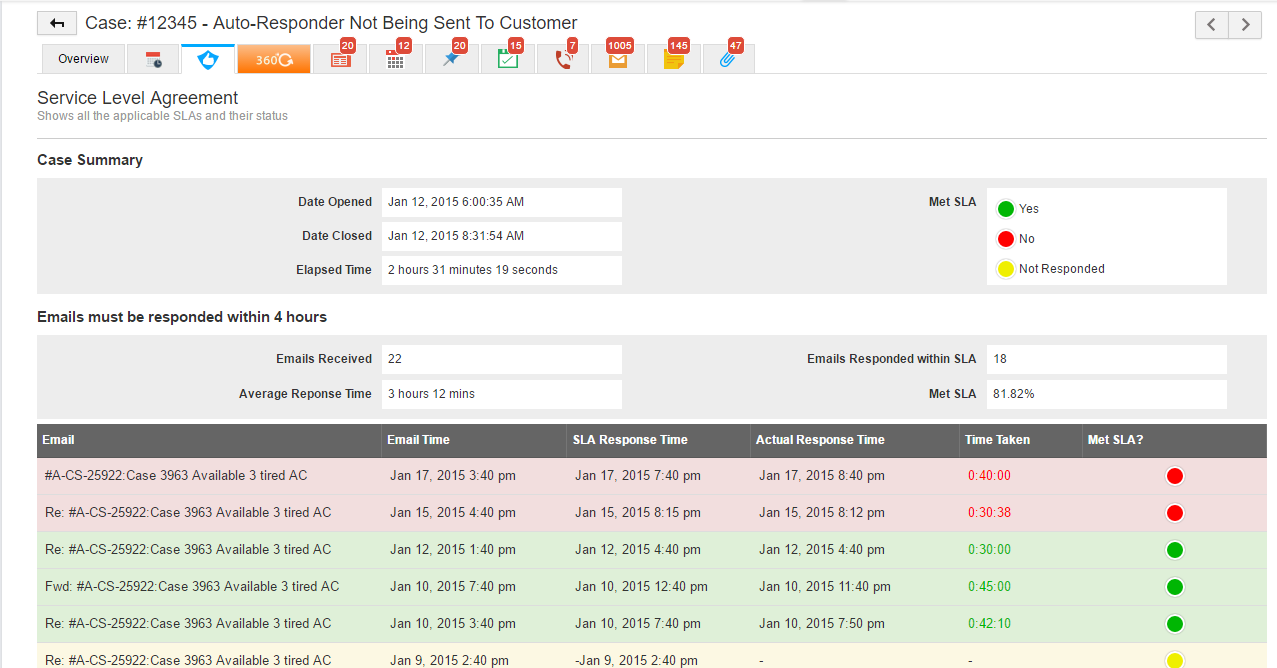Open the yellow notes tab showing 145
The width and height of the screenshot is (1277, 668).
pyautogui.click(x=674, y=59)
